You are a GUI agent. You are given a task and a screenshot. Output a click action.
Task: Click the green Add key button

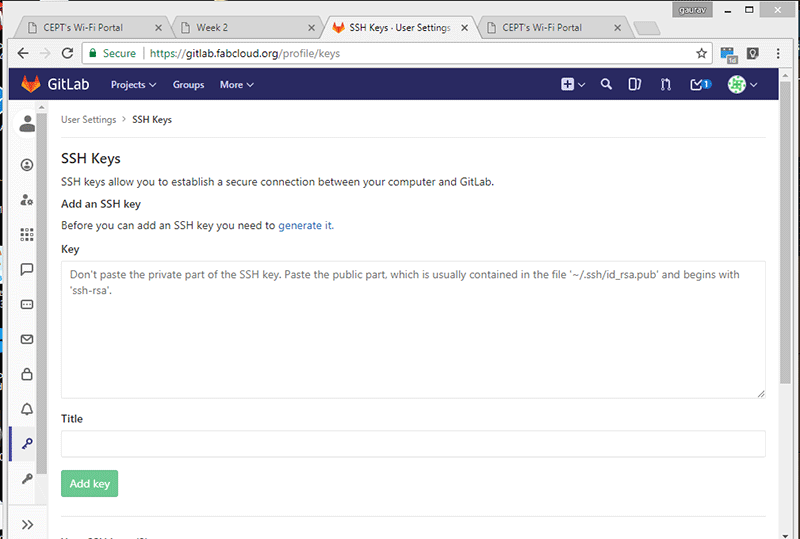(89, 483)
